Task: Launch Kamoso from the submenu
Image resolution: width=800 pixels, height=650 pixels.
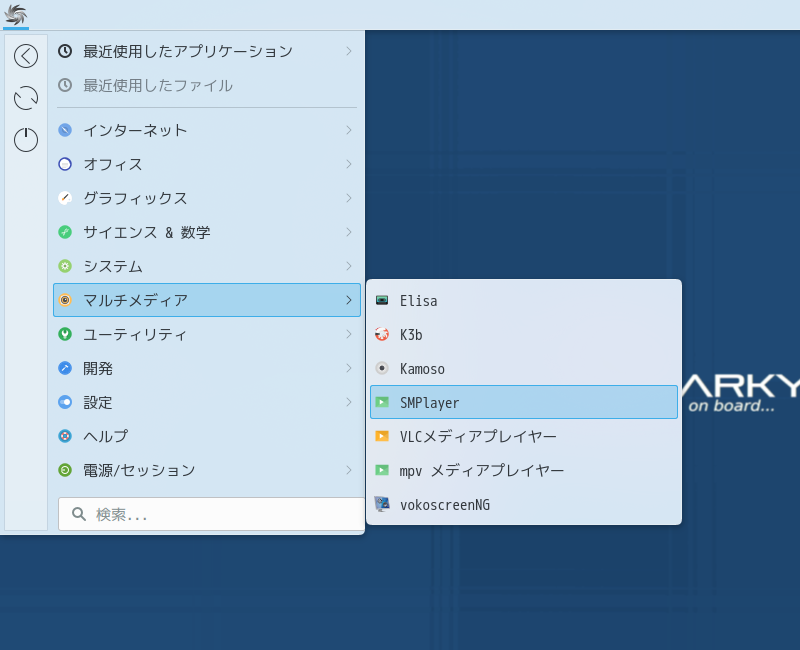Action: pyautogui.click(x=524, y=368)
